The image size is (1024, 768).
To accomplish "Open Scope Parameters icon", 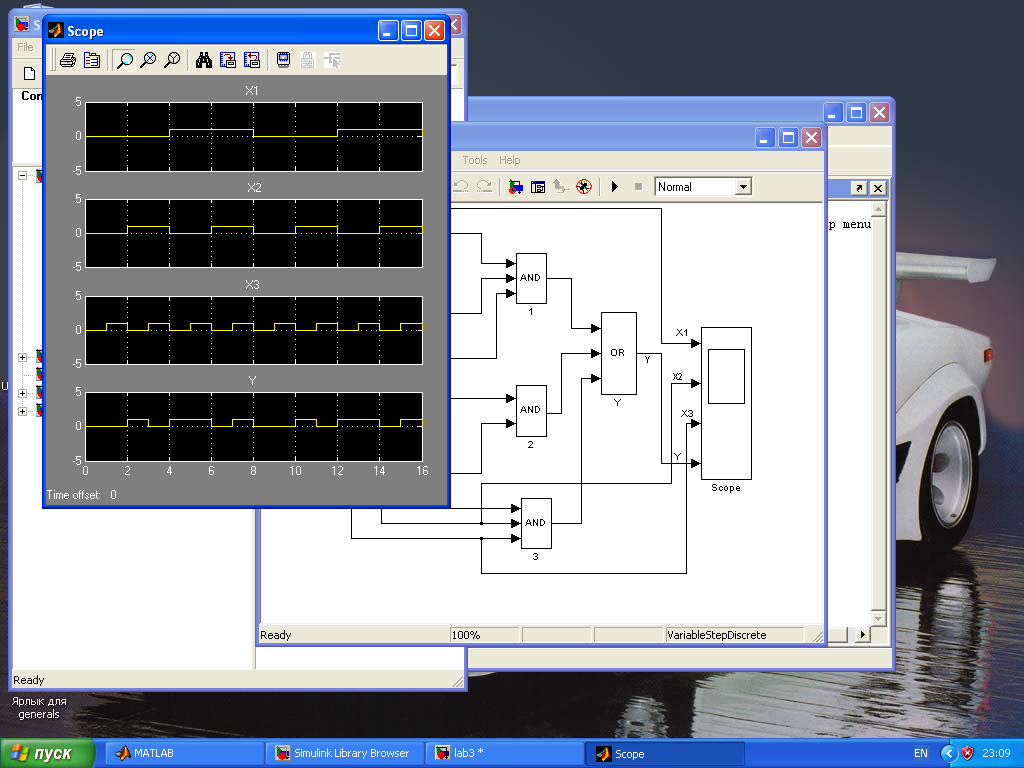I will 92,61.
